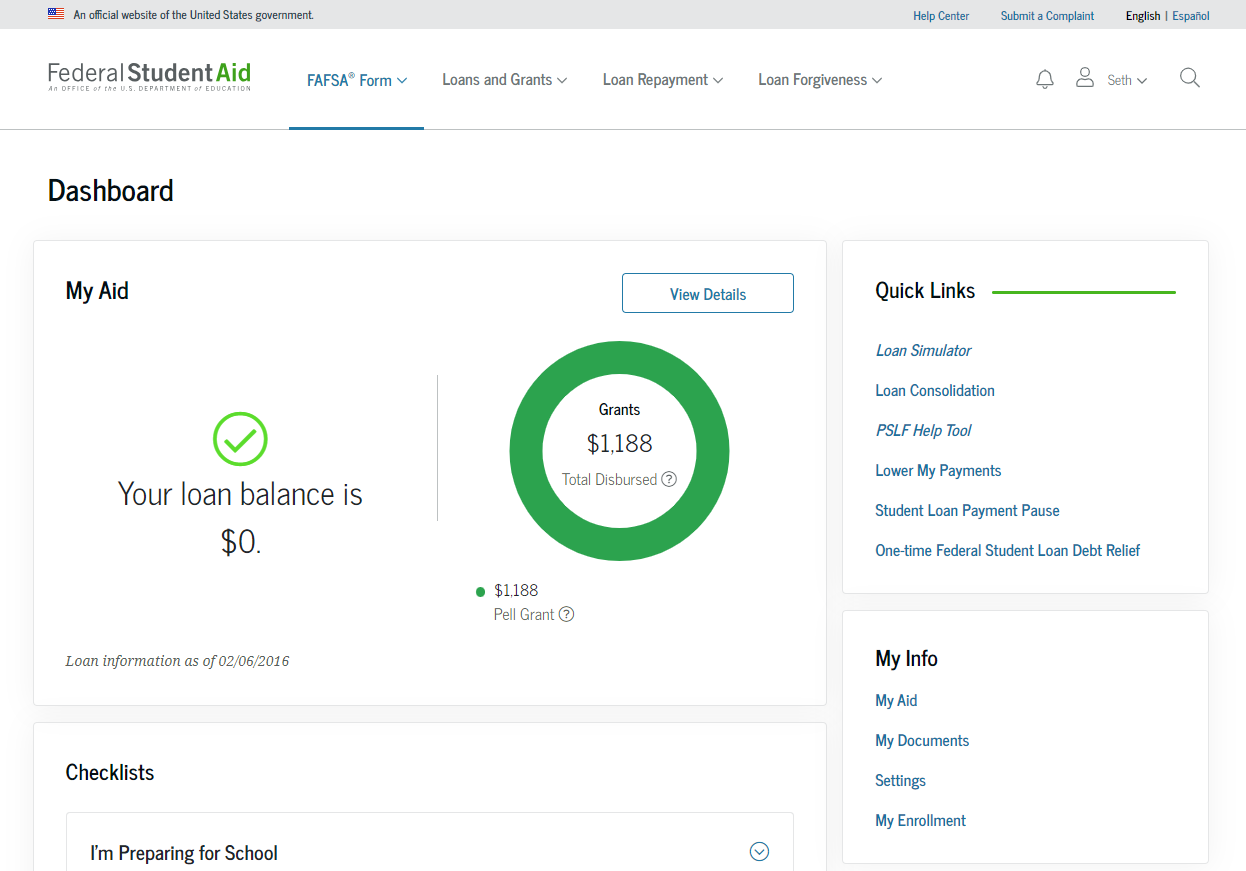The image size is (1246, 871).
Task: Click 'Loan information as of 02/06/2016' text
Action: coord(177,661)
